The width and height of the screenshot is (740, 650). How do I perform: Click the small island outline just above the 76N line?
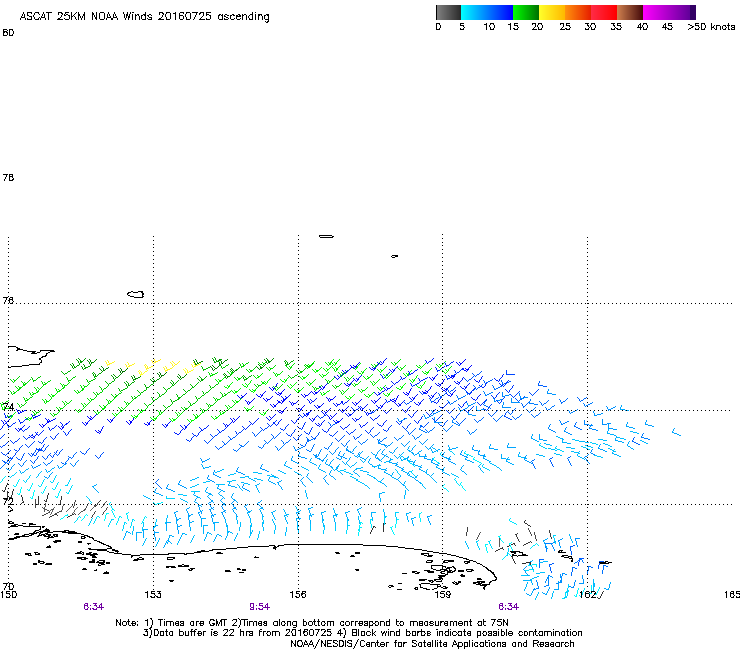tap(135, 294)
